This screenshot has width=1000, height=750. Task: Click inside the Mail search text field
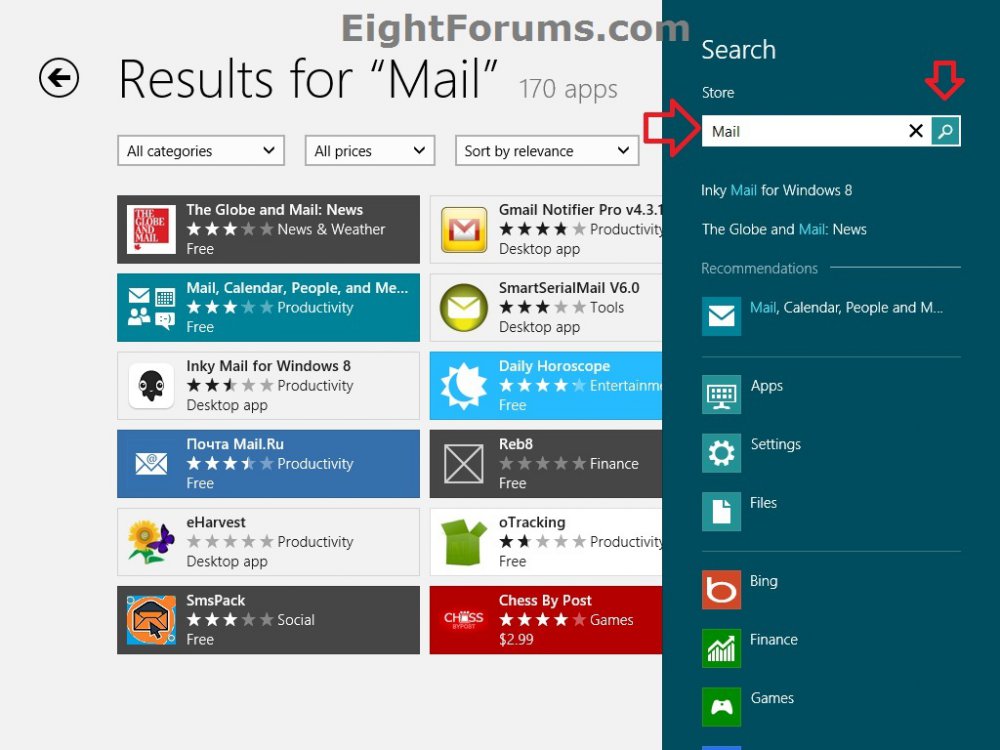coord(805,131)
